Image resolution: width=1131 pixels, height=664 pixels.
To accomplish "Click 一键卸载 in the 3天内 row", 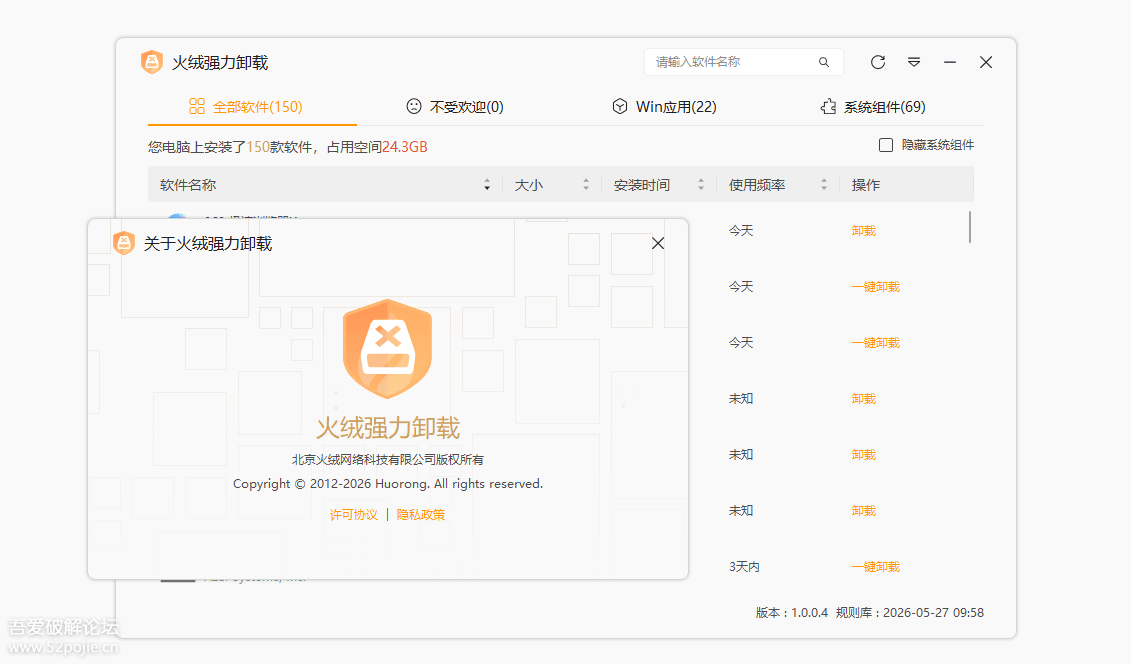I will click(876, 567).
